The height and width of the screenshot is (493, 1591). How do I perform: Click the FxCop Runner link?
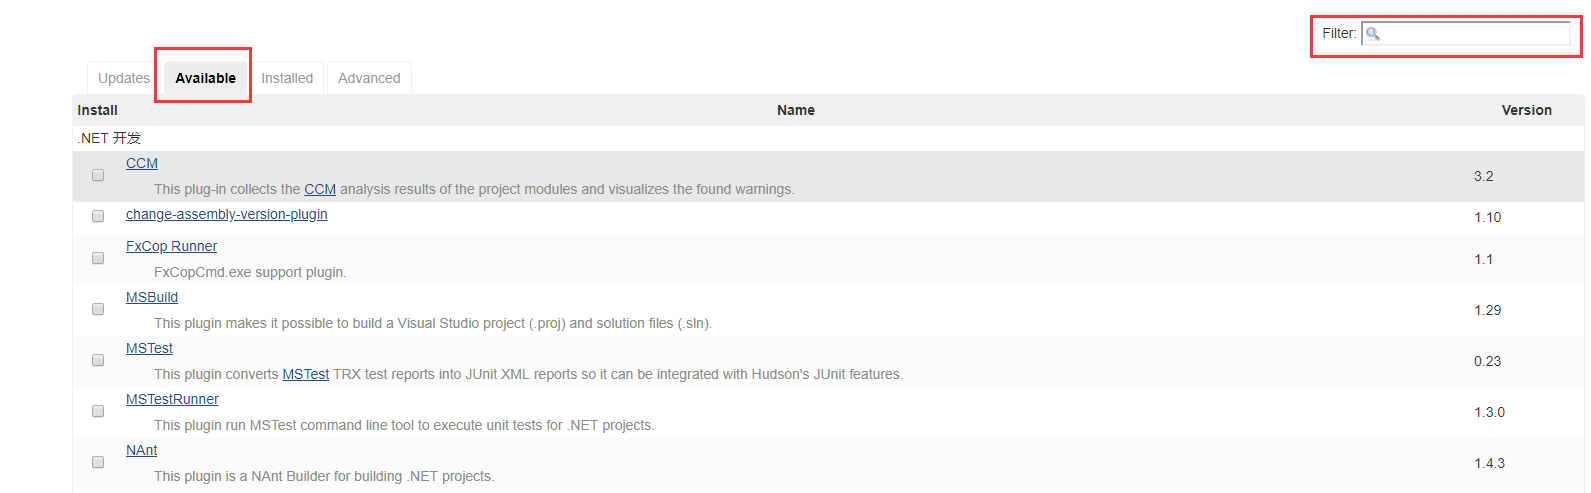pos(171,246)
